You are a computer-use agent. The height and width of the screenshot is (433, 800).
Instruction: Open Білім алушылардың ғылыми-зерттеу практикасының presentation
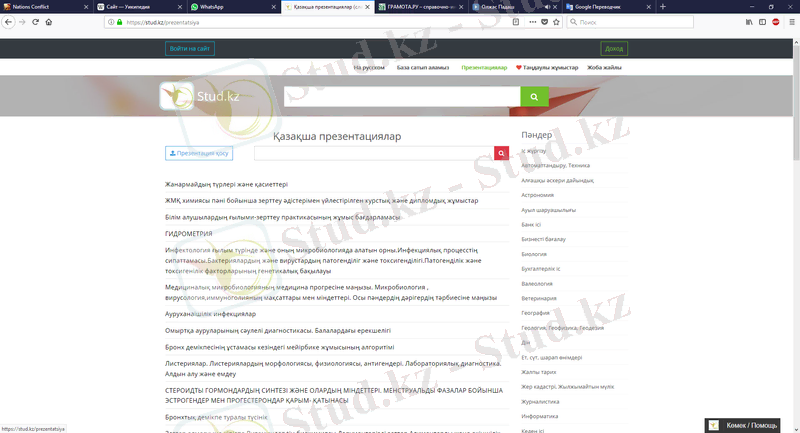coord(283,217)
